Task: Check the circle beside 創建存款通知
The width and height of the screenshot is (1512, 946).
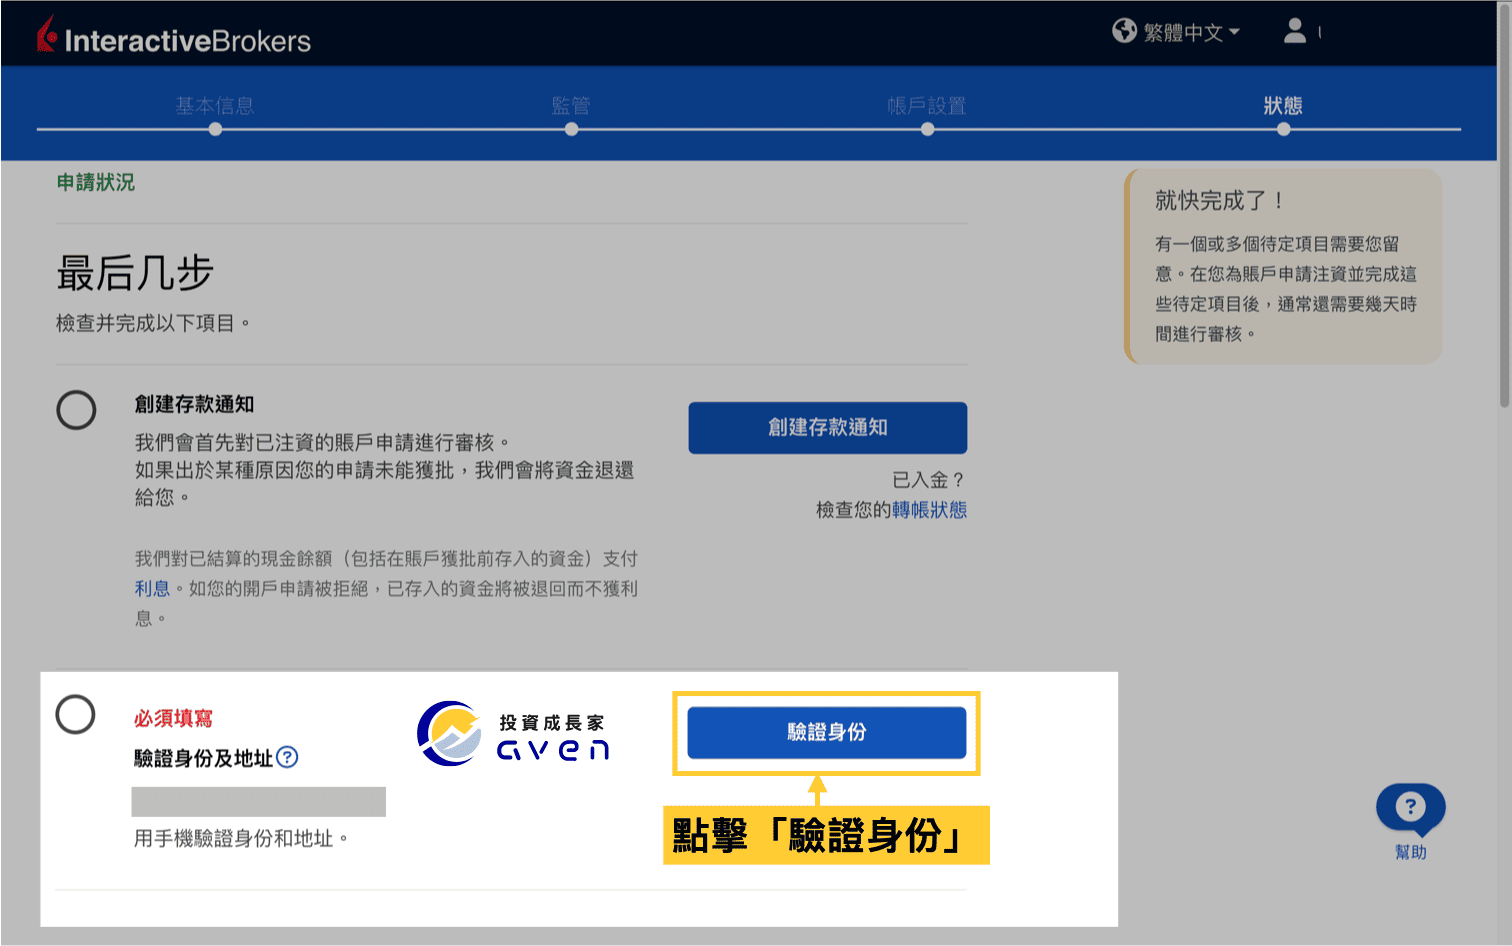Action: (x=75, y=410)
